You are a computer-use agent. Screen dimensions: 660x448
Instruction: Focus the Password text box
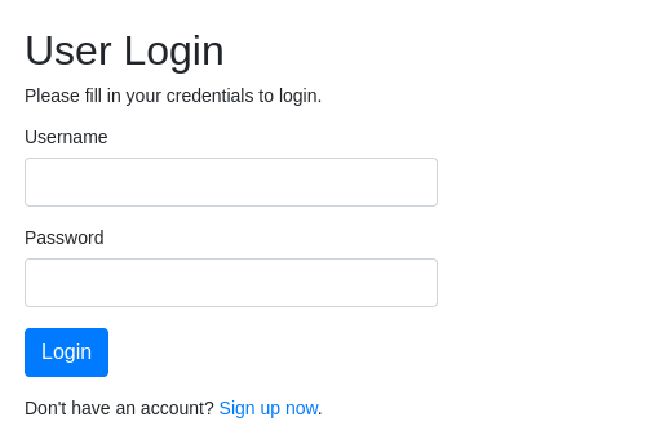click(231, 283)
